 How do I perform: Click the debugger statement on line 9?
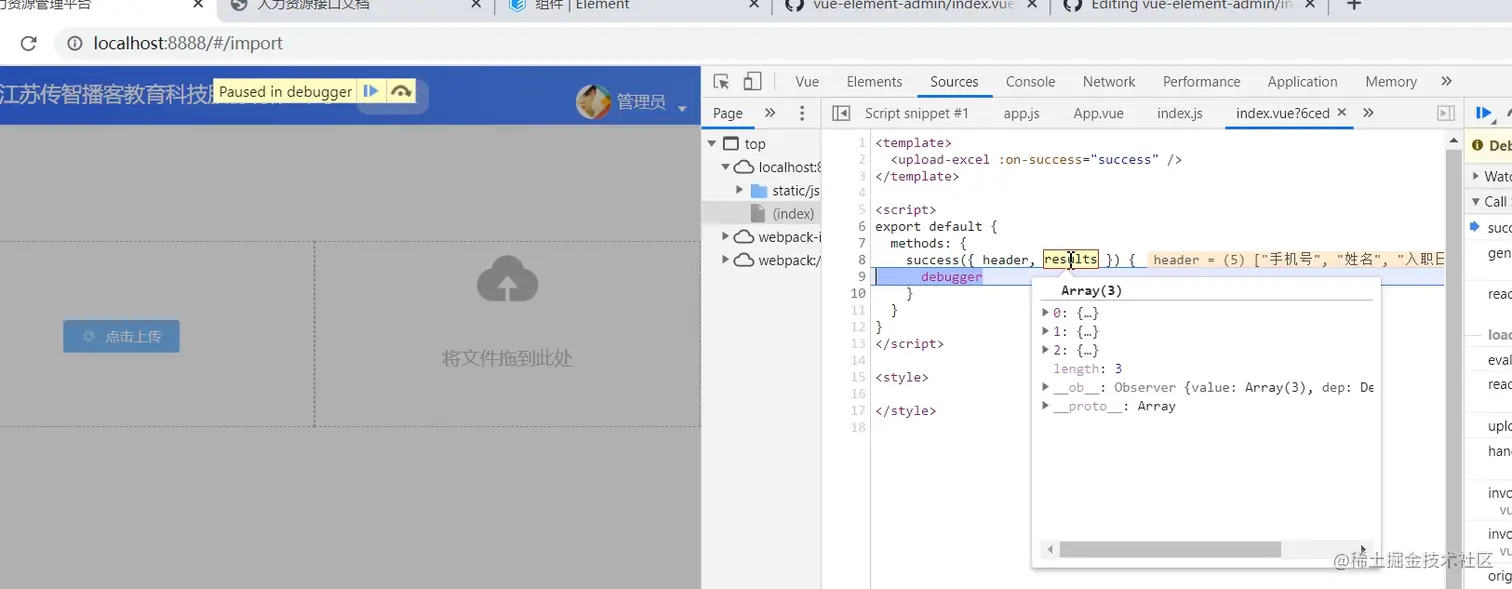(952, 277)
